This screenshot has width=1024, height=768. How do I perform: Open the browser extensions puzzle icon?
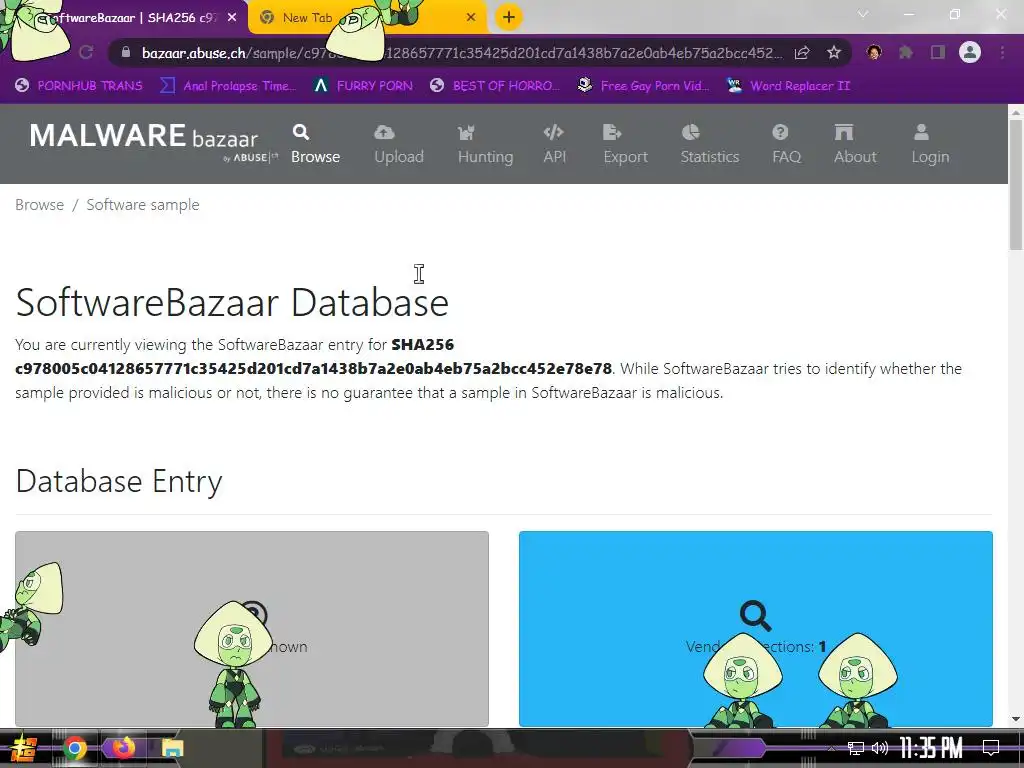pos(905,52)
